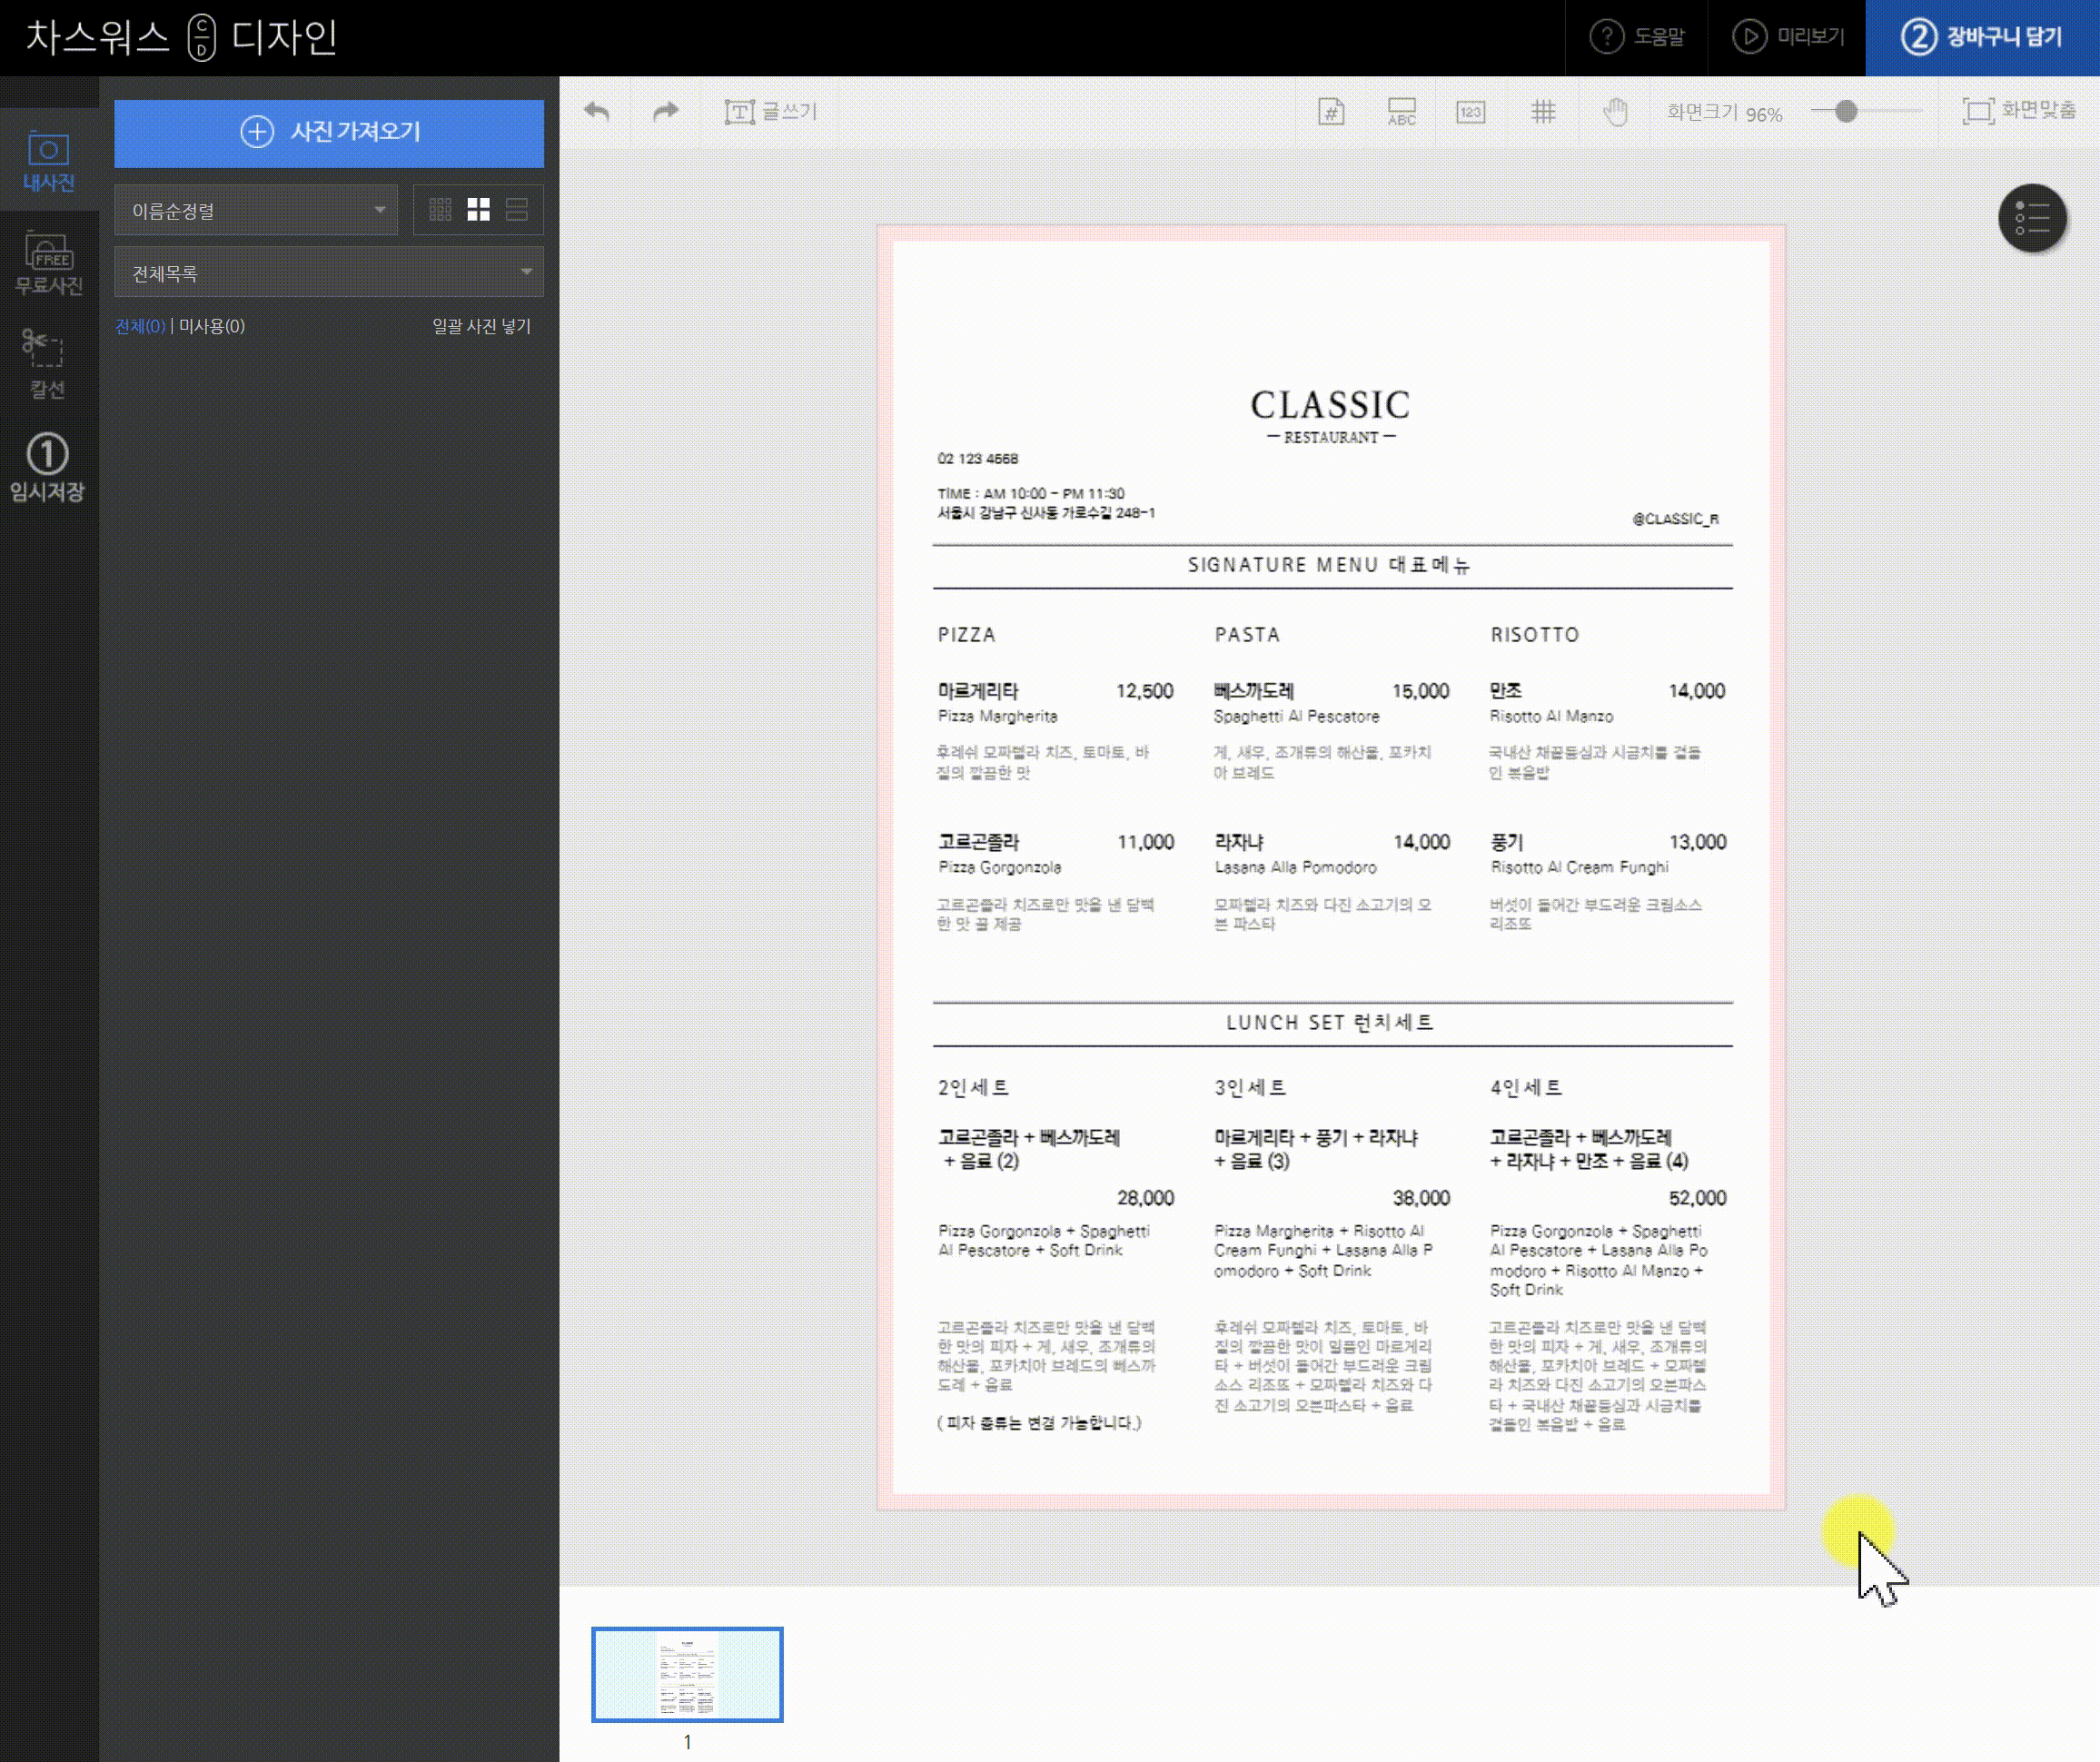This screenshot has height=1762, width=2100.
Task: Select the 4인세트 heading
Action: click(x=1526, y=1087)
